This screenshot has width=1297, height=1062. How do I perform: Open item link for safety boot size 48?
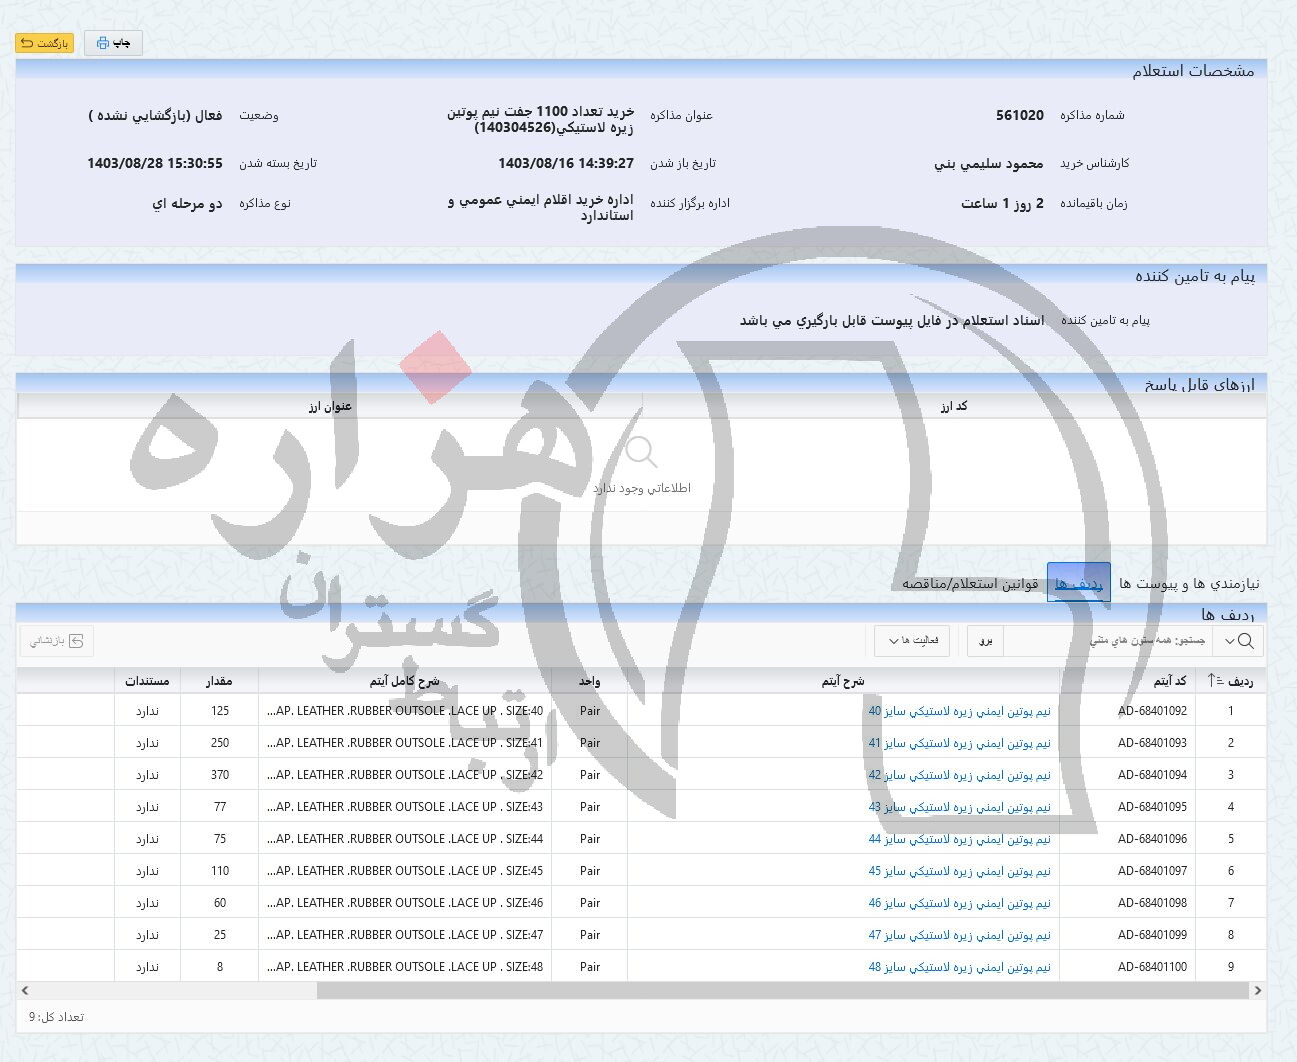(x=958, y=967)
